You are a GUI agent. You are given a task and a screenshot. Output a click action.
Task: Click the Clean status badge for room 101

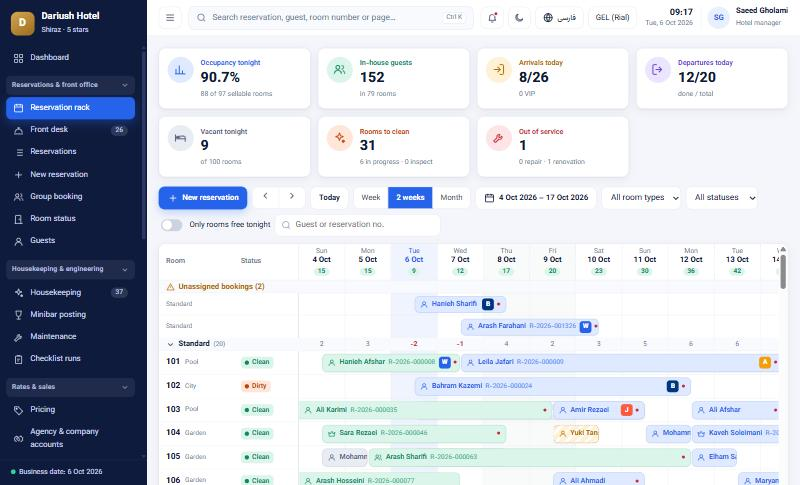click(x=258, y=362)
